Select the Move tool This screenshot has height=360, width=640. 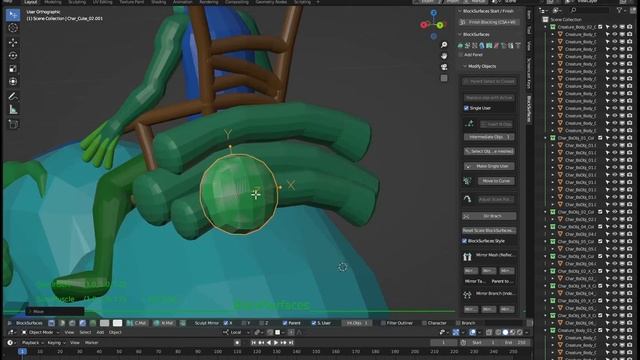coord(13,42)
